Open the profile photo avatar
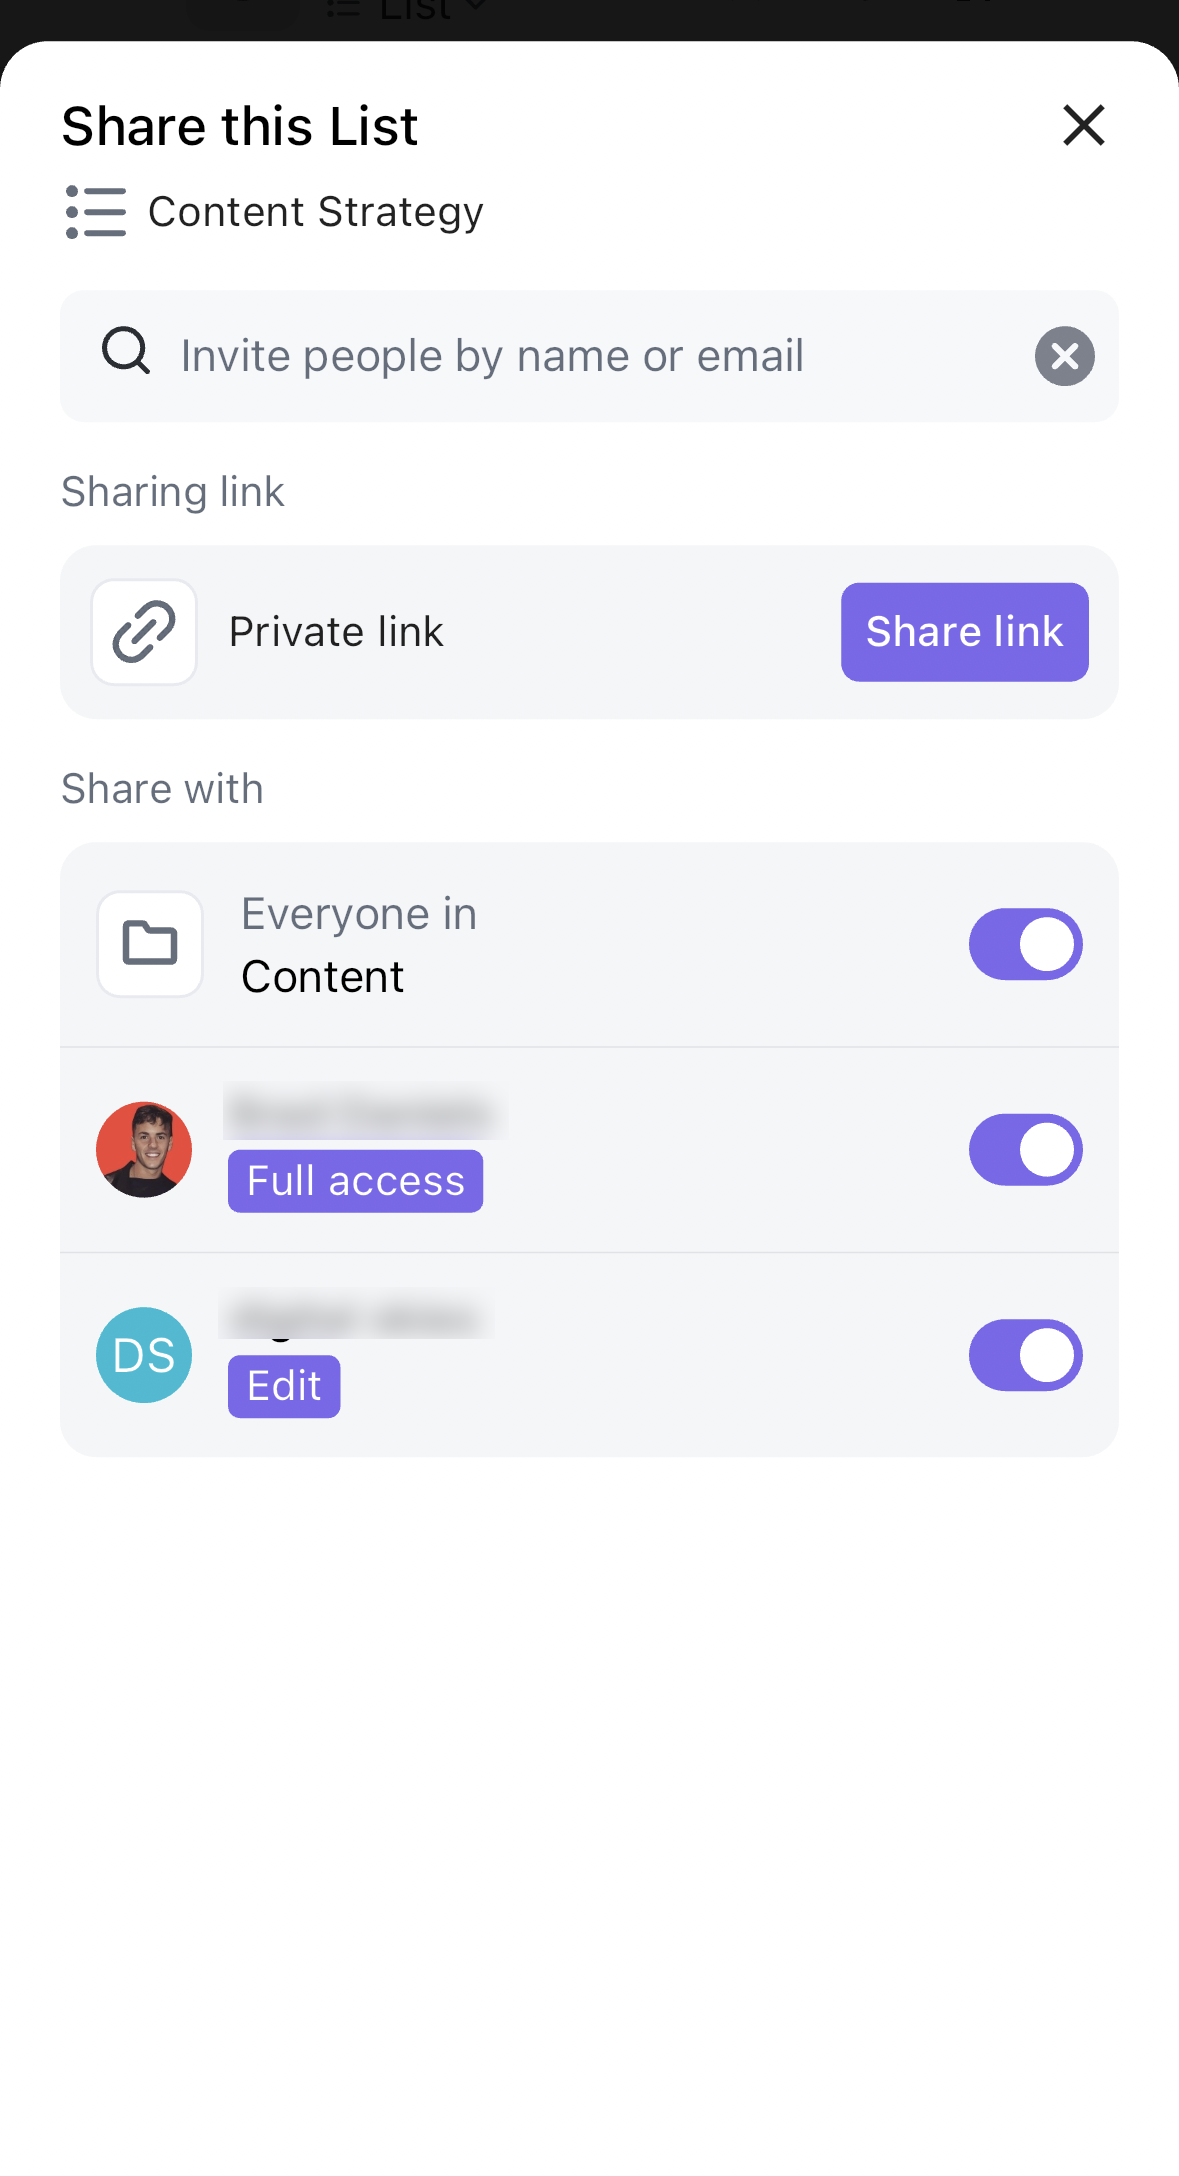 click(x=144, y=1150)
